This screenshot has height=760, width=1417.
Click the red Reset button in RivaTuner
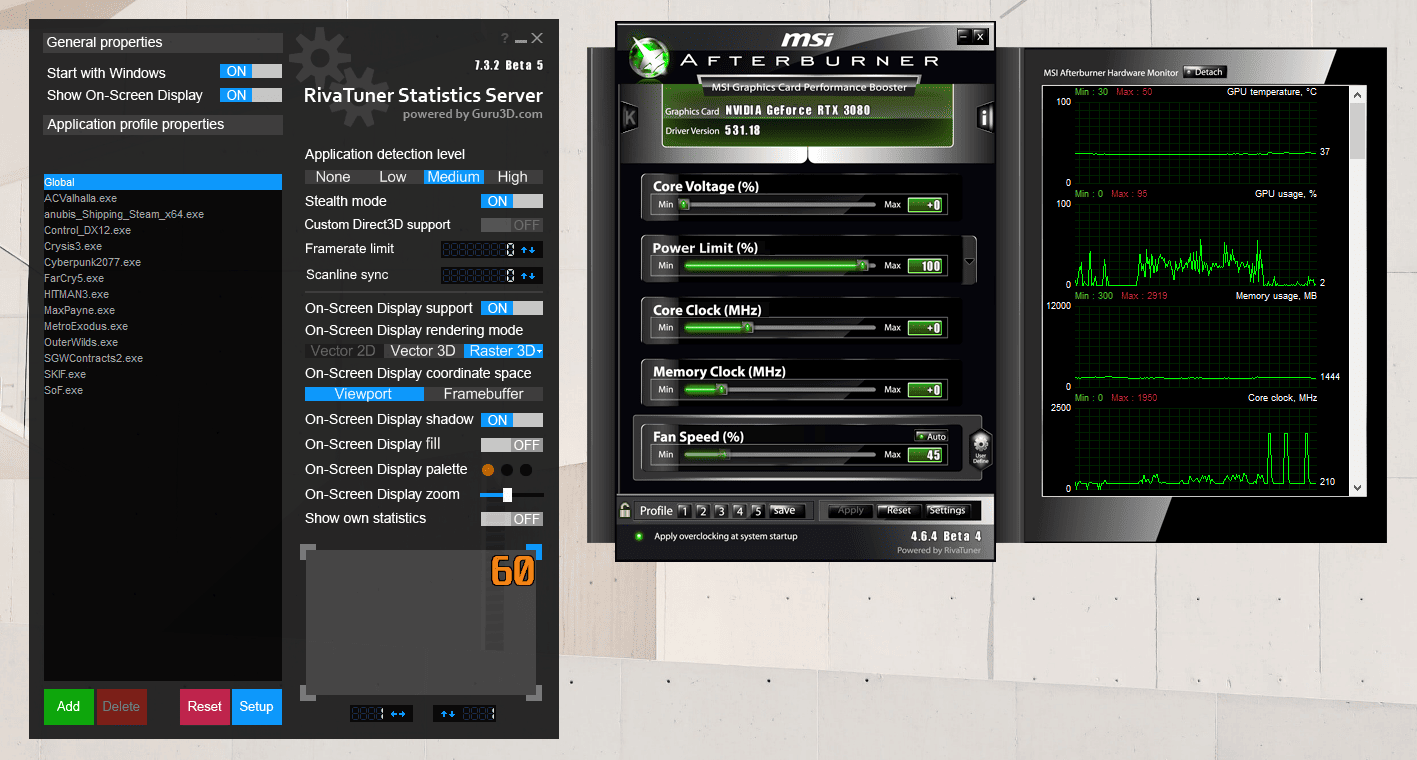pyautogui.click(x=205, y=707)
